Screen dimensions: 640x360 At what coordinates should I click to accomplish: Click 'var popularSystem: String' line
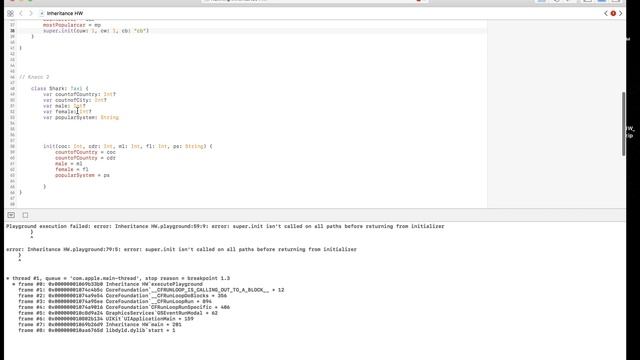[81, 117]
